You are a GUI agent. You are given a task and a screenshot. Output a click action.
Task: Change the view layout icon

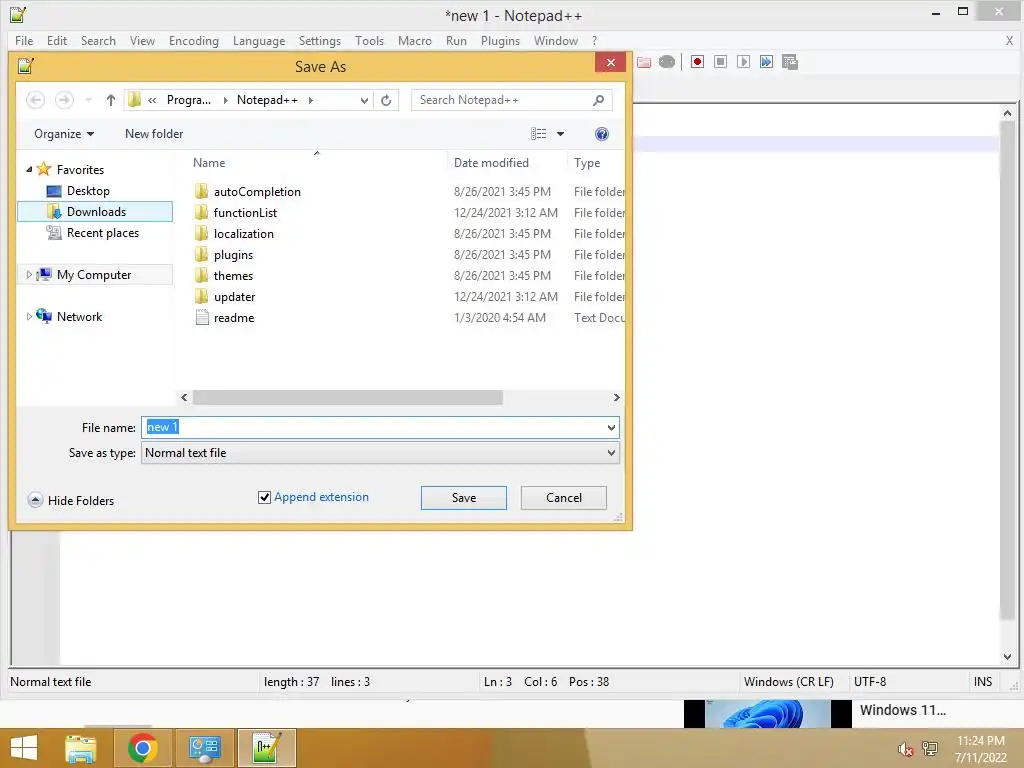tap(539, 134)
